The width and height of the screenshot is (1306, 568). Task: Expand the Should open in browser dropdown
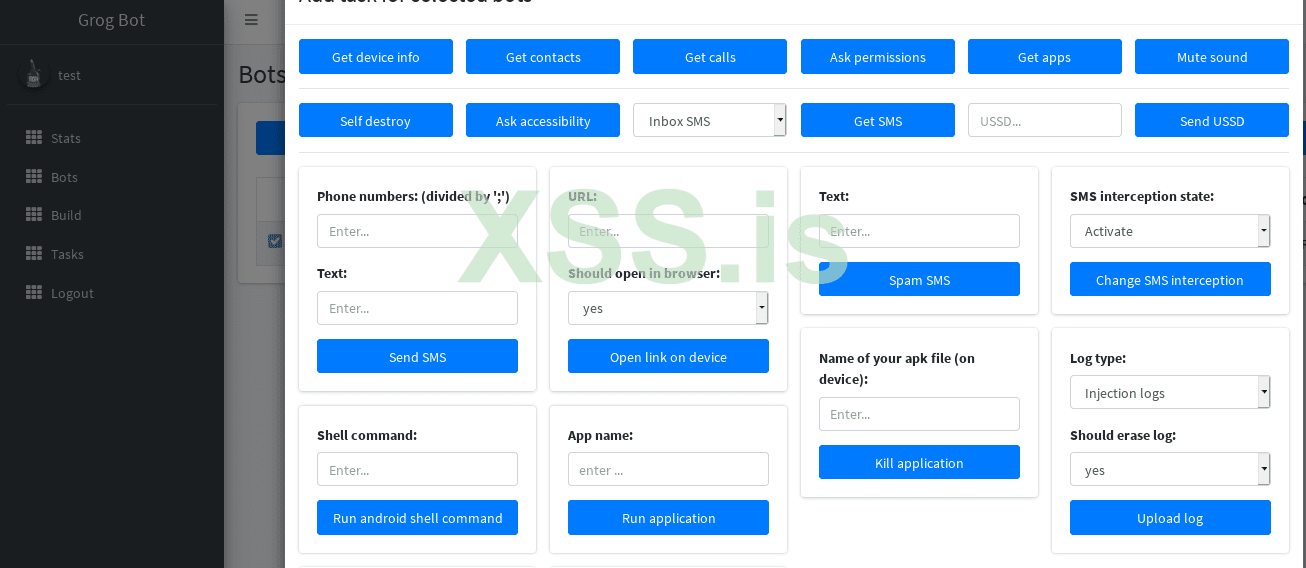(668, 308)
